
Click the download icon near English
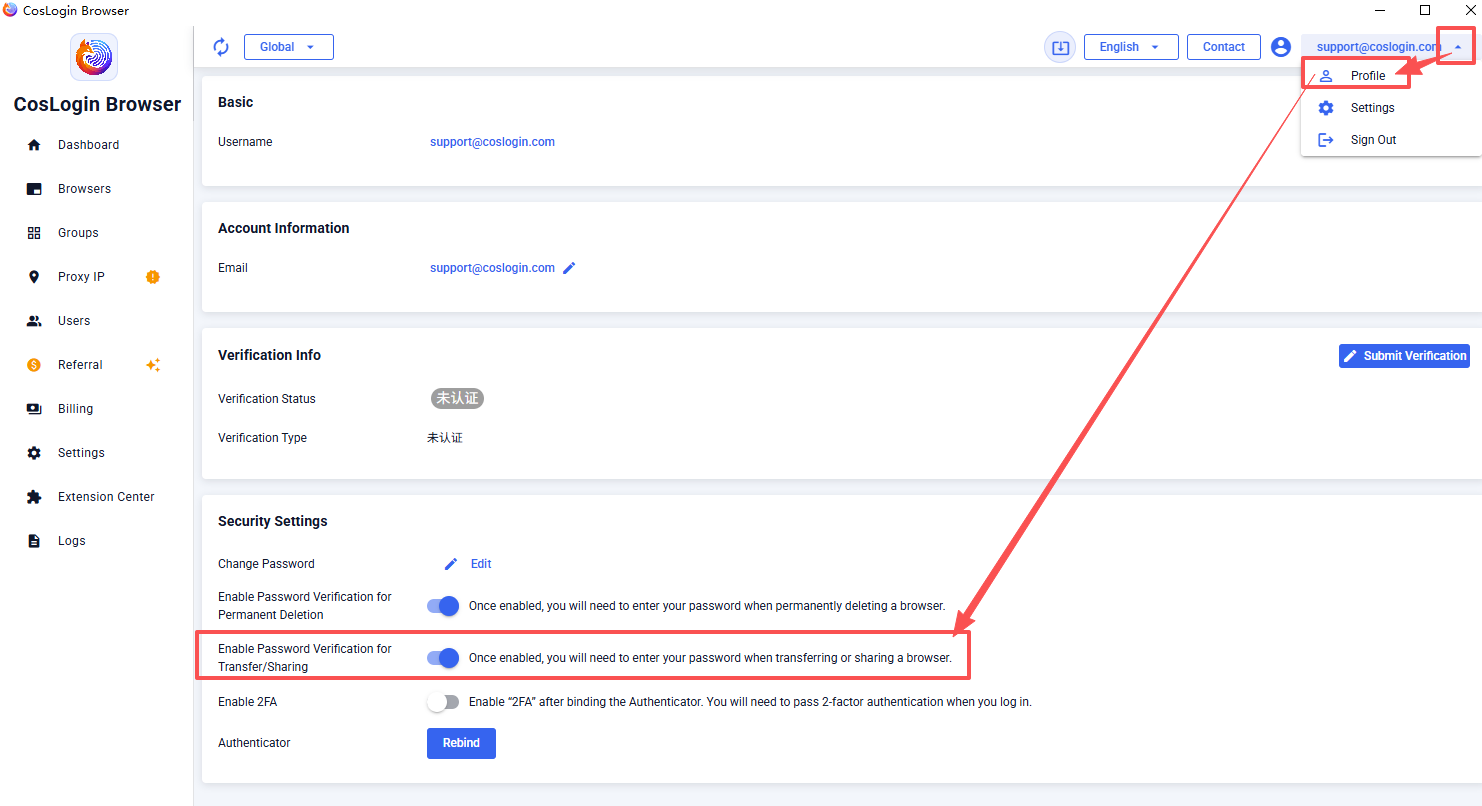pyautogui.click(x=1060, y=47)
